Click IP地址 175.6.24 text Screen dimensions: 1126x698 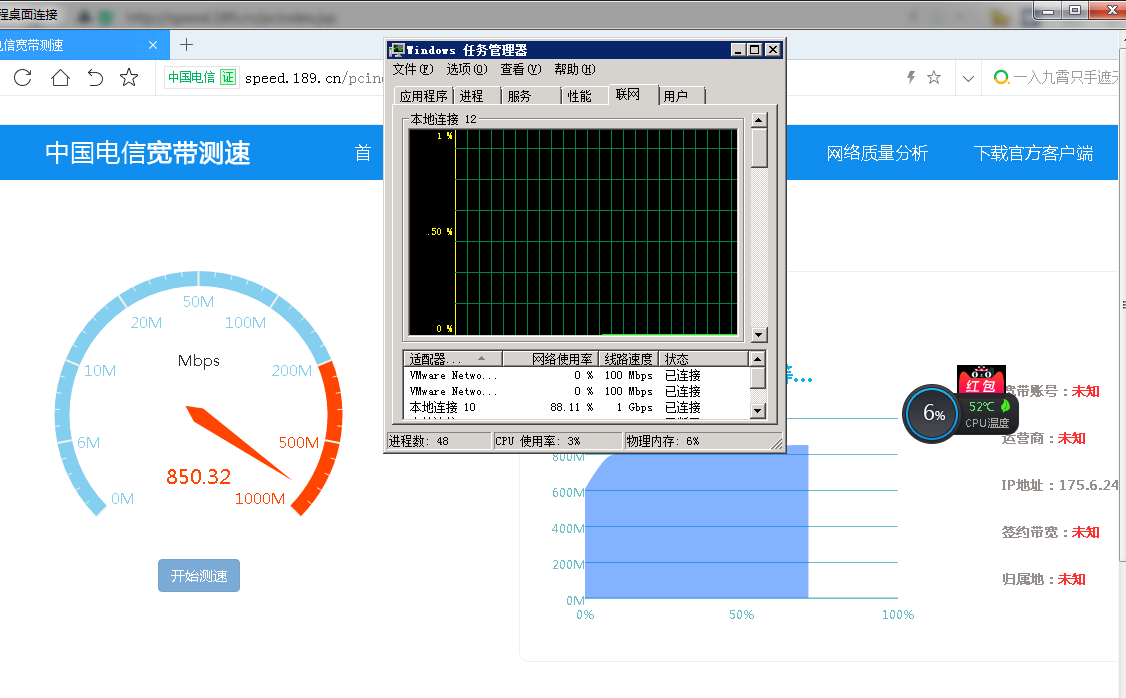1060,485
